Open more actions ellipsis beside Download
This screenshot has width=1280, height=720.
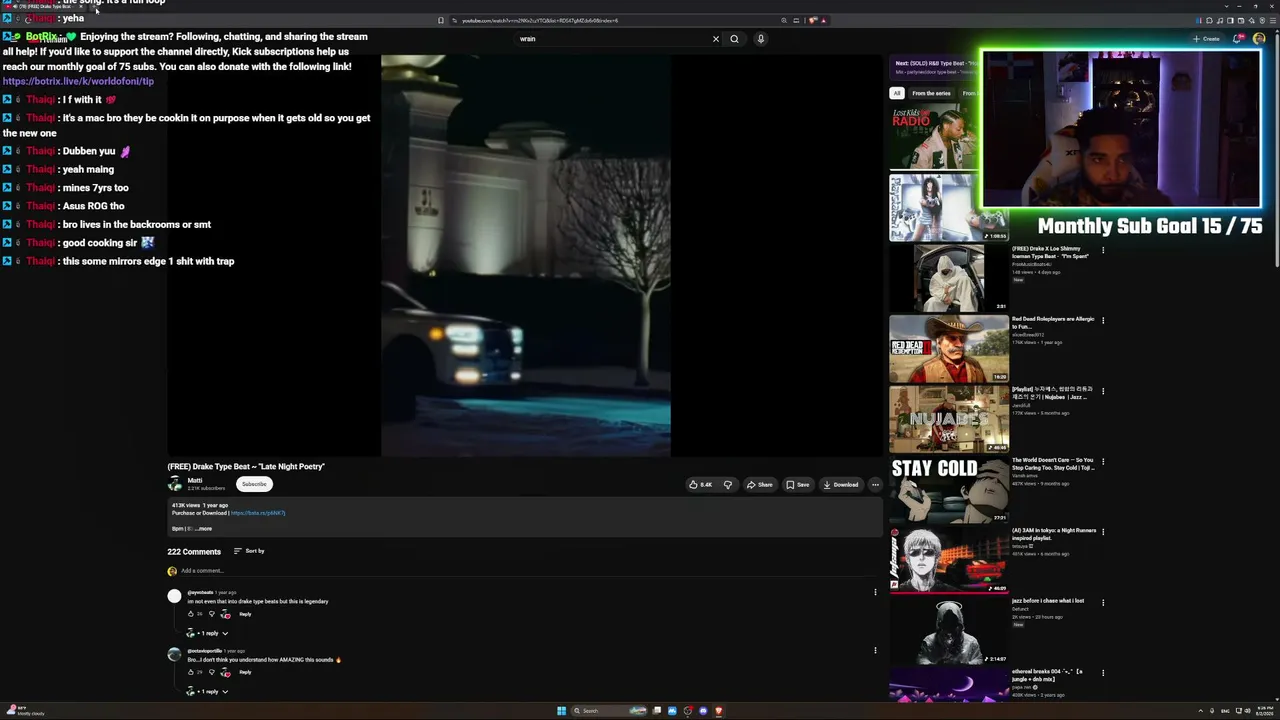(875, 485)
